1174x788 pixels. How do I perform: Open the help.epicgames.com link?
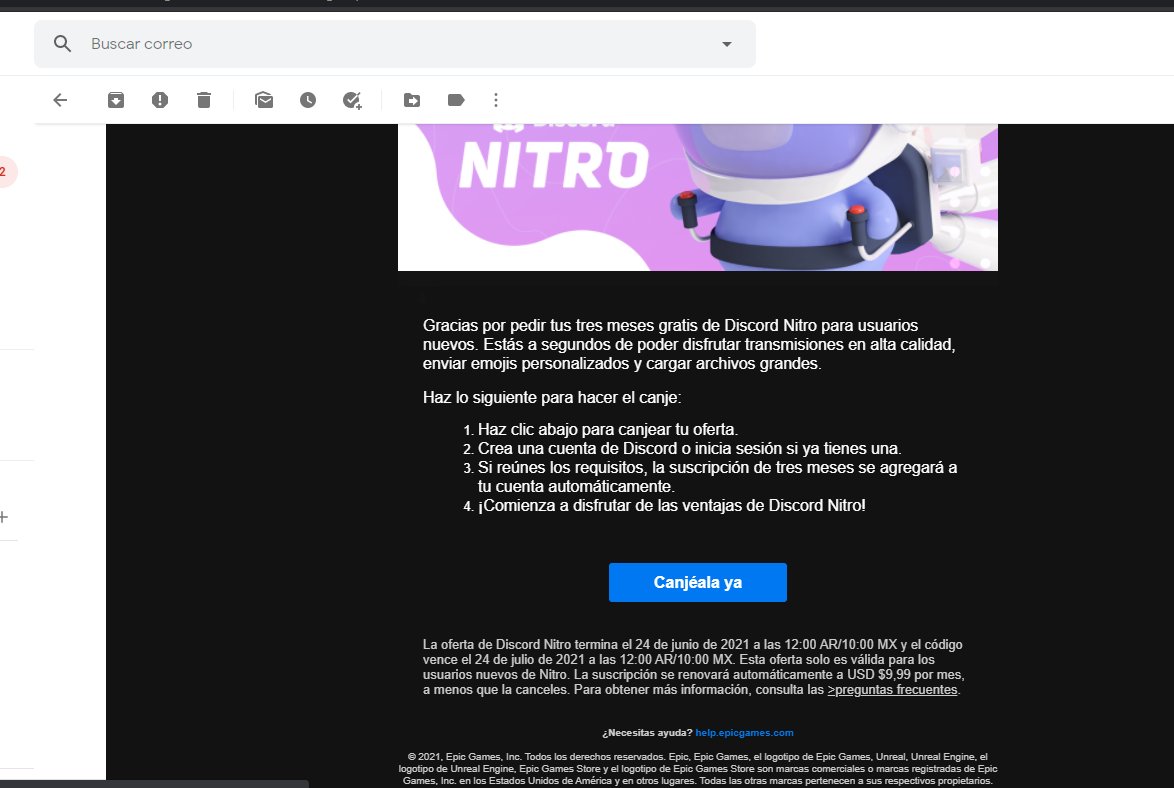click(744, 733)
